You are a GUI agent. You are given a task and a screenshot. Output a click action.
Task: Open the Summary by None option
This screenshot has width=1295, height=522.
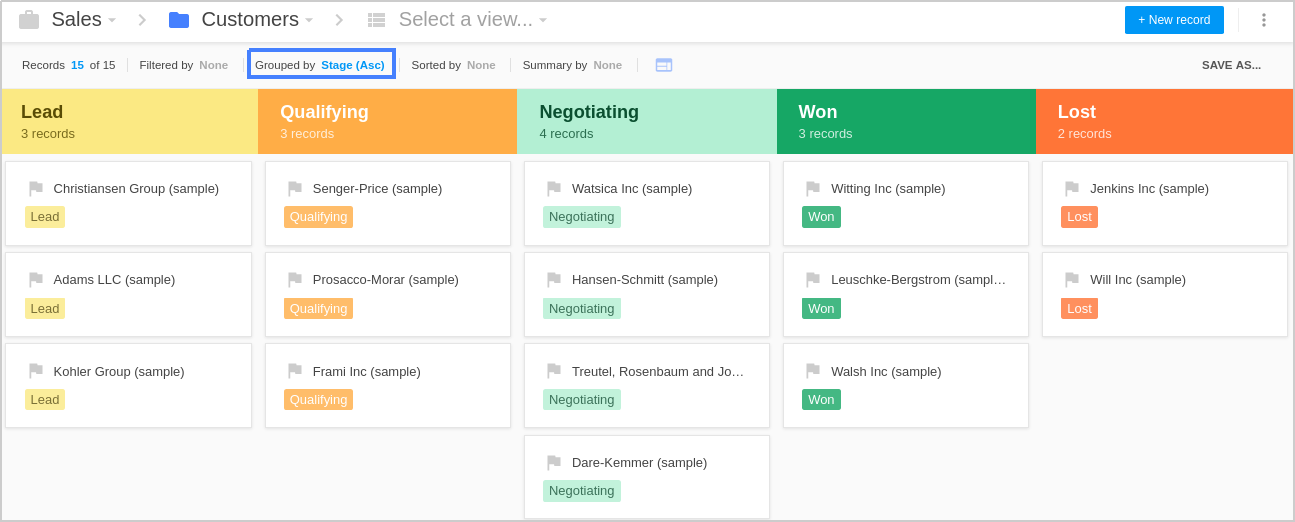pos(572,65)
